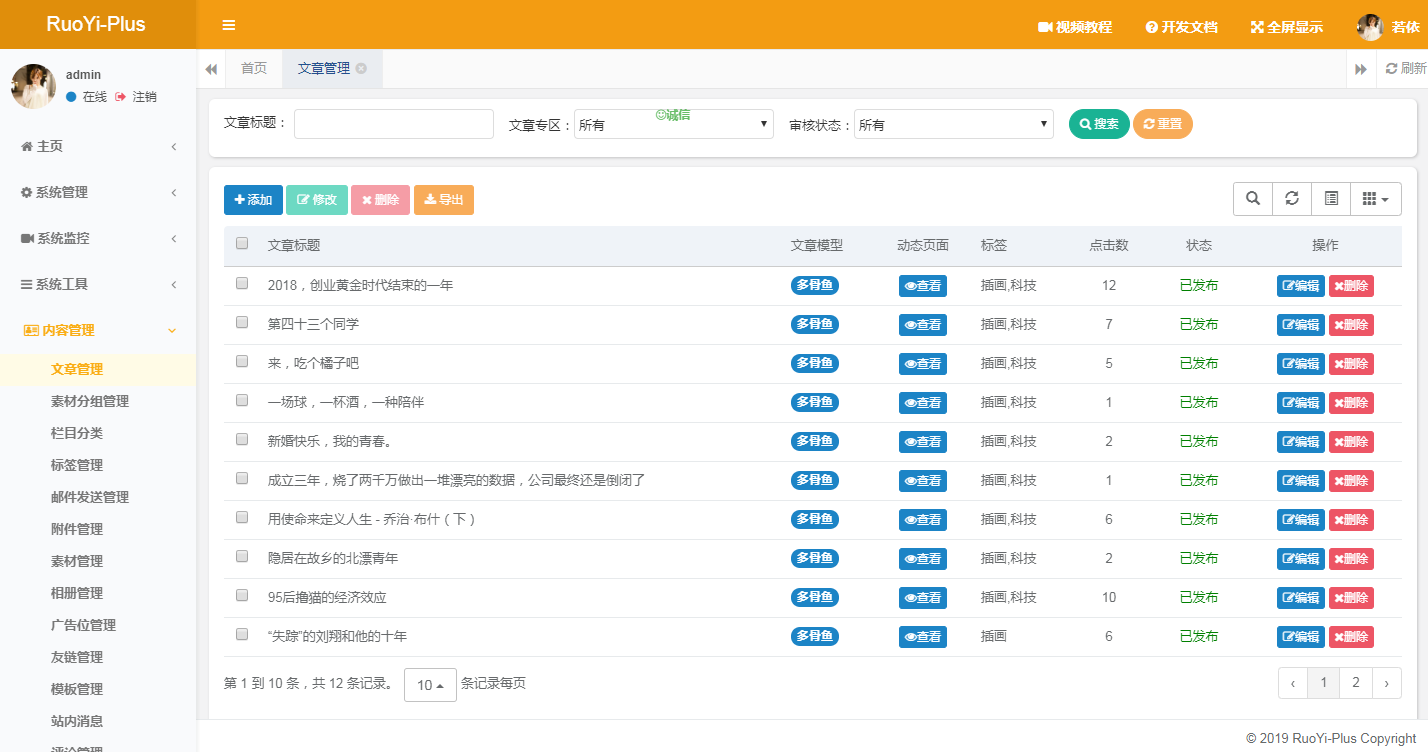Expand the 系统工具 sidebar menu
This screenshot has height=752, width=1428.
click(98, 284)
